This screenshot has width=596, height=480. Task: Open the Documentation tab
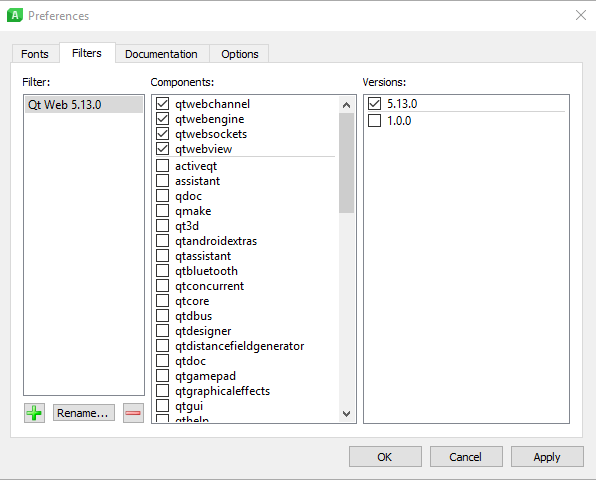(161, 54)
